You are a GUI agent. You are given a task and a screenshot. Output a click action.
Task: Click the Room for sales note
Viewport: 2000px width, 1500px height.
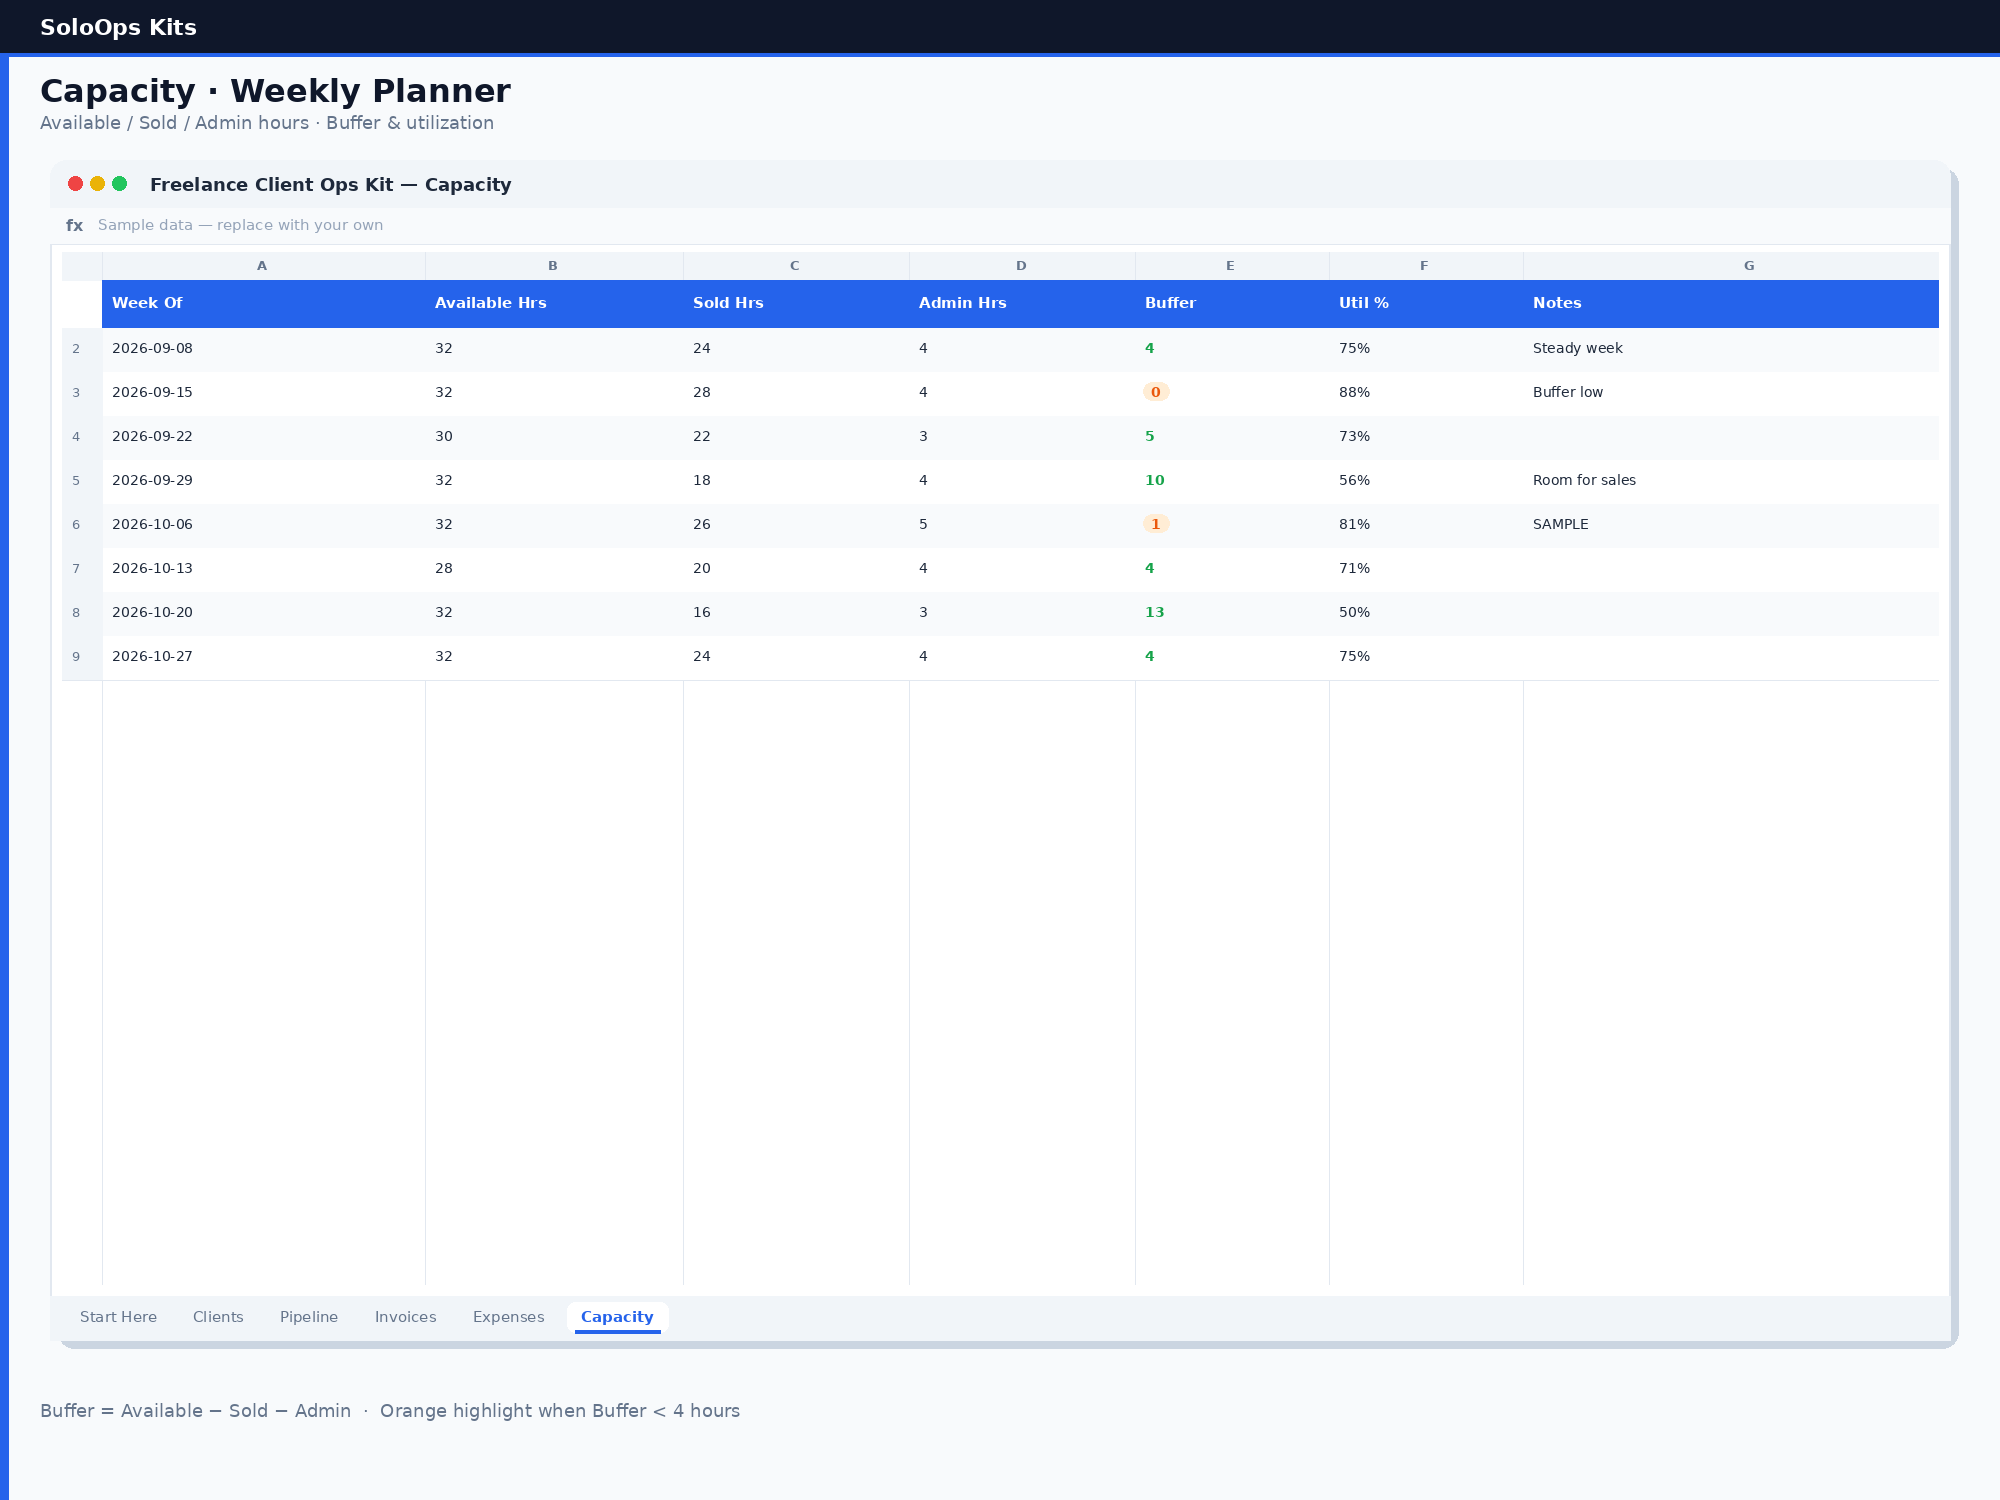click(x=1585, y=480)
